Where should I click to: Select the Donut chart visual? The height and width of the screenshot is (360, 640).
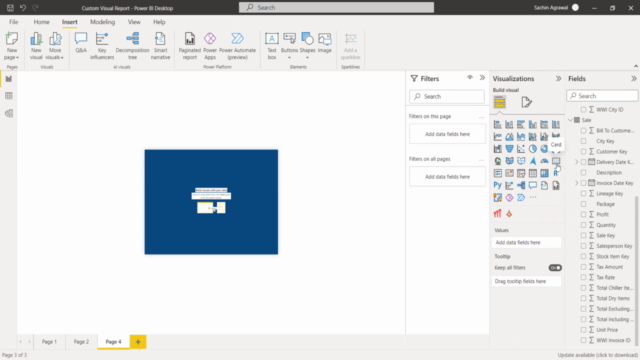[544, 149]
